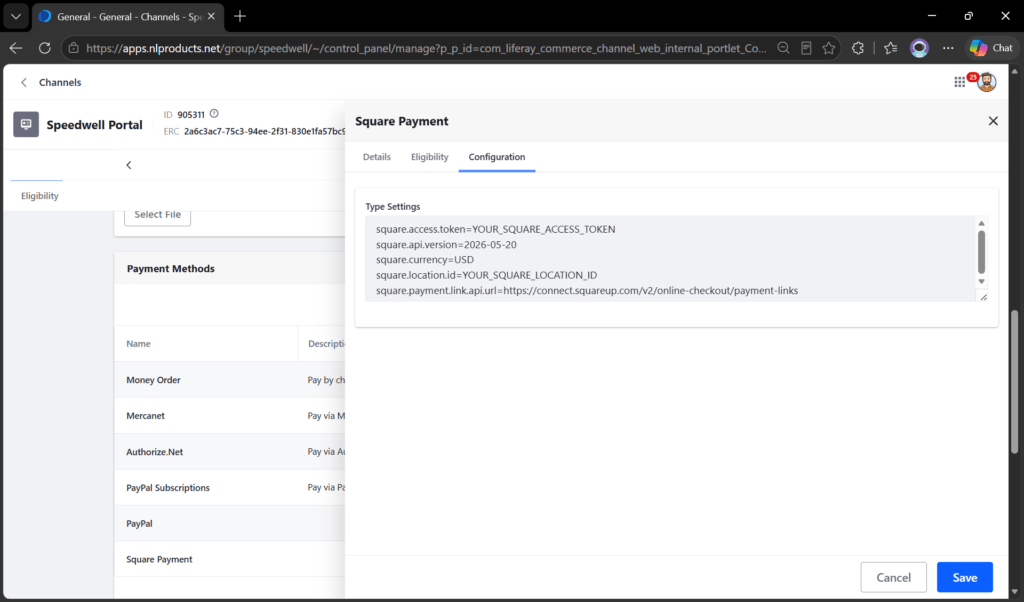Click the browser back arrow
The width and height of the screenshot is (1024, 602).
[16, 48]
